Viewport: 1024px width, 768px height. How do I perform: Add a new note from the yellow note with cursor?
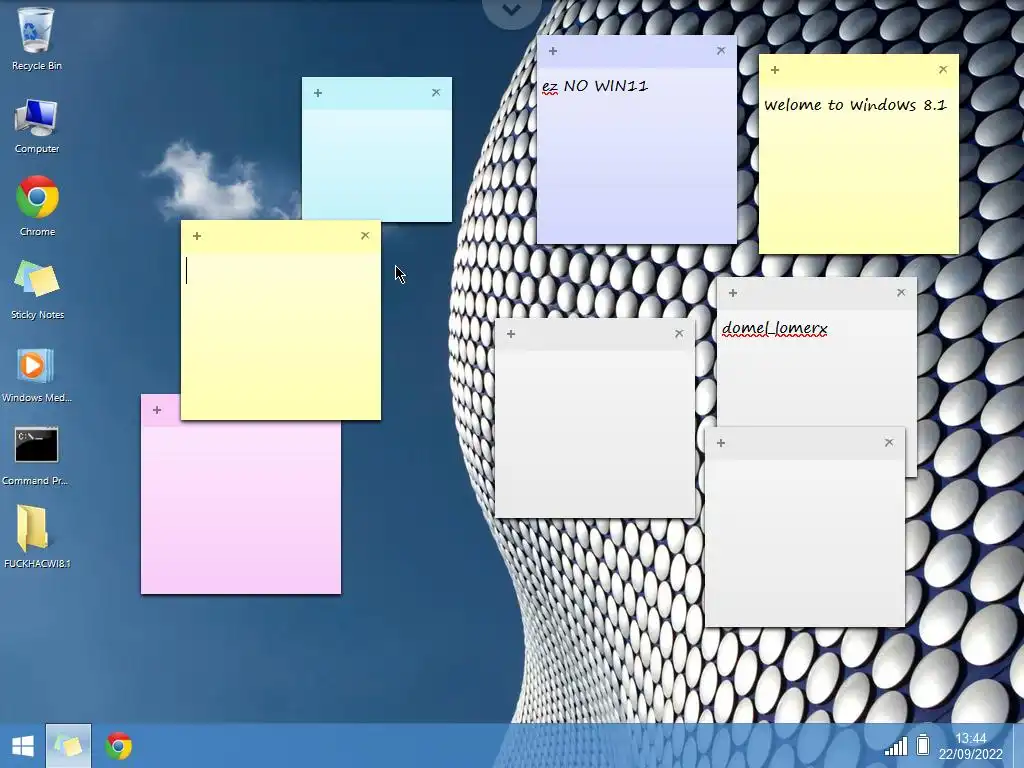[197, 236]
